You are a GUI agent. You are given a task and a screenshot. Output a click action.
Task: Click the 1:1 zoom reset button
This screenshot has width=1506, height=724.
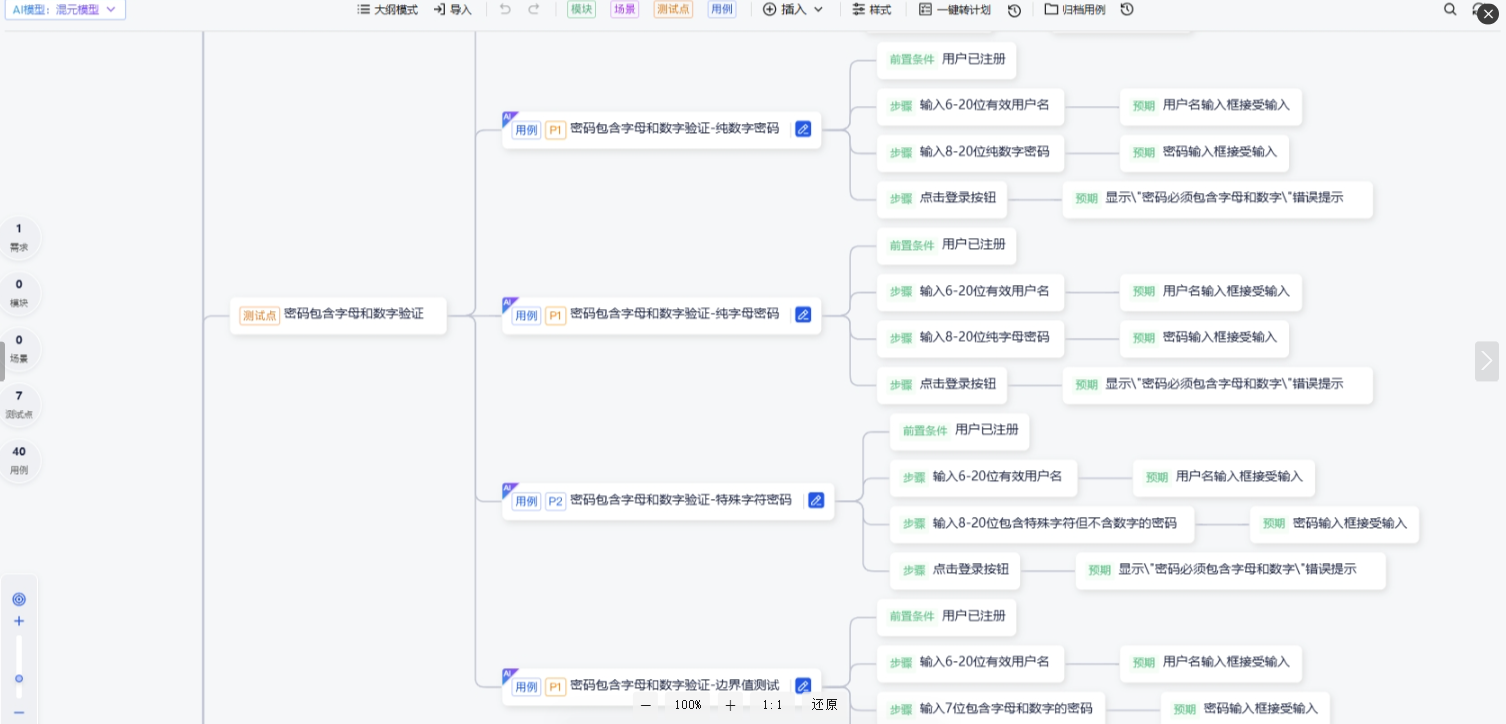pos(772,705)
